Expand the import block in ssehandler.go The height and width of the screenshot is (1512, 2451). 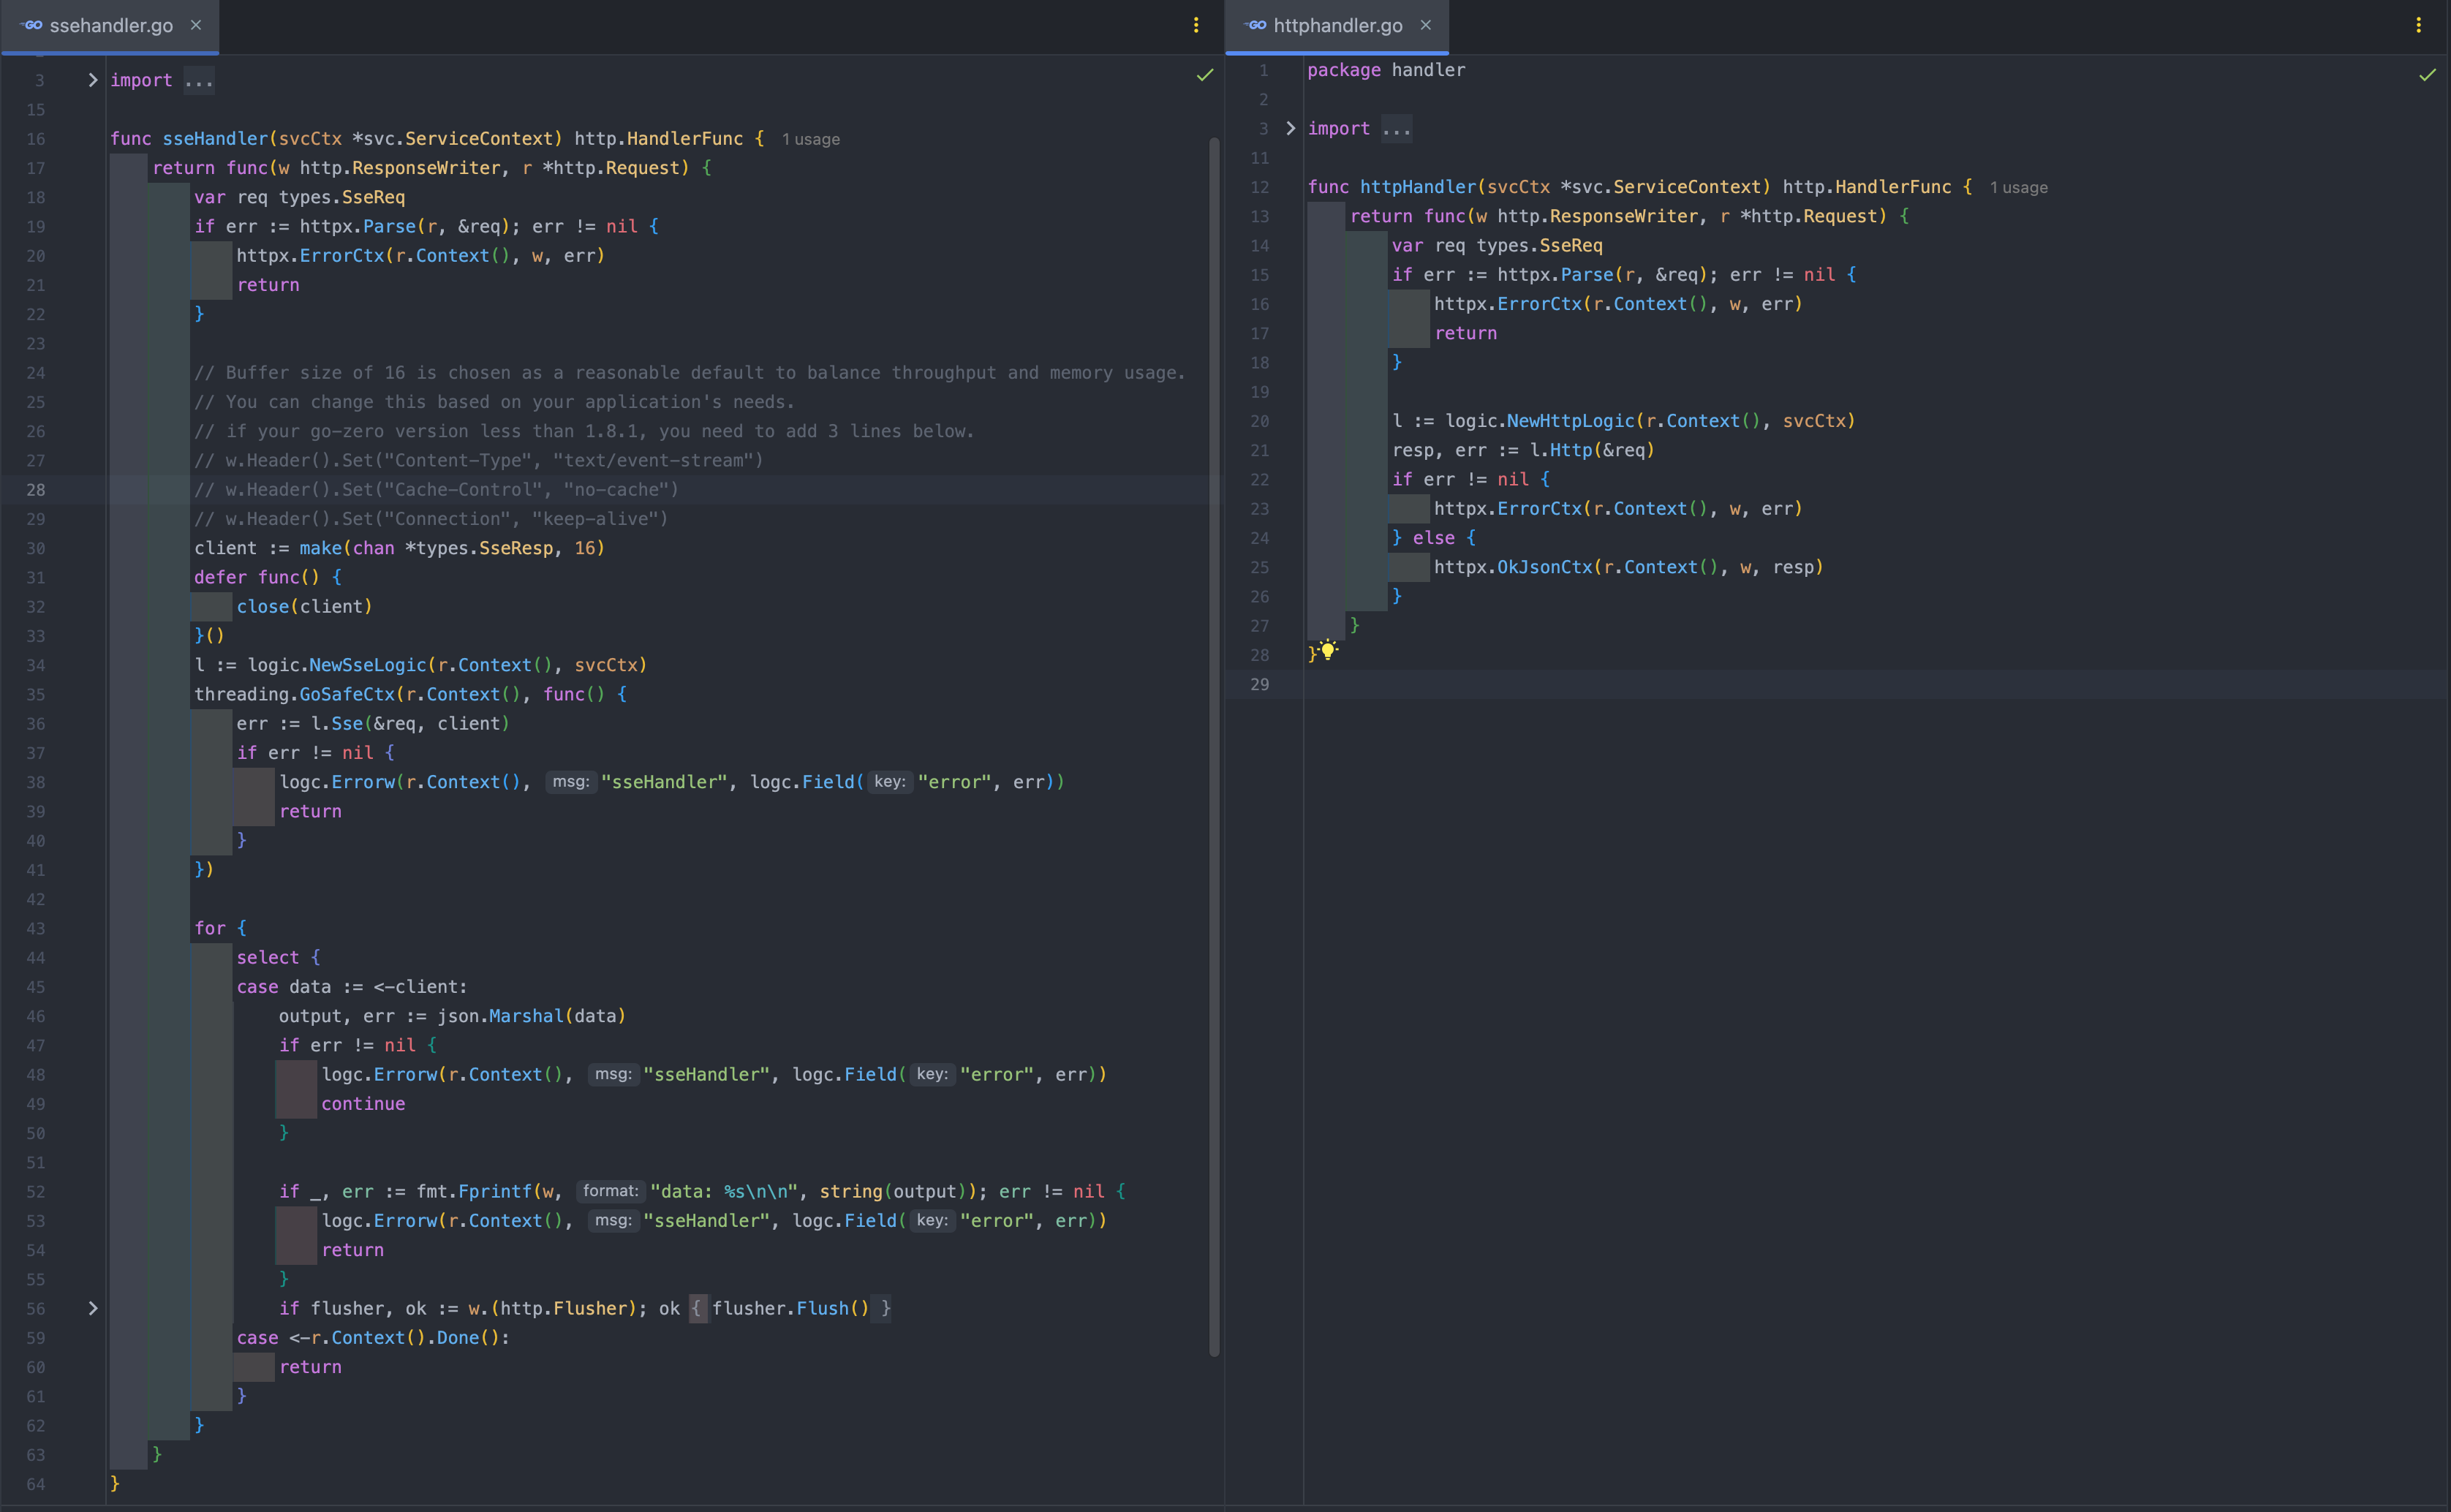pos(93,80)
